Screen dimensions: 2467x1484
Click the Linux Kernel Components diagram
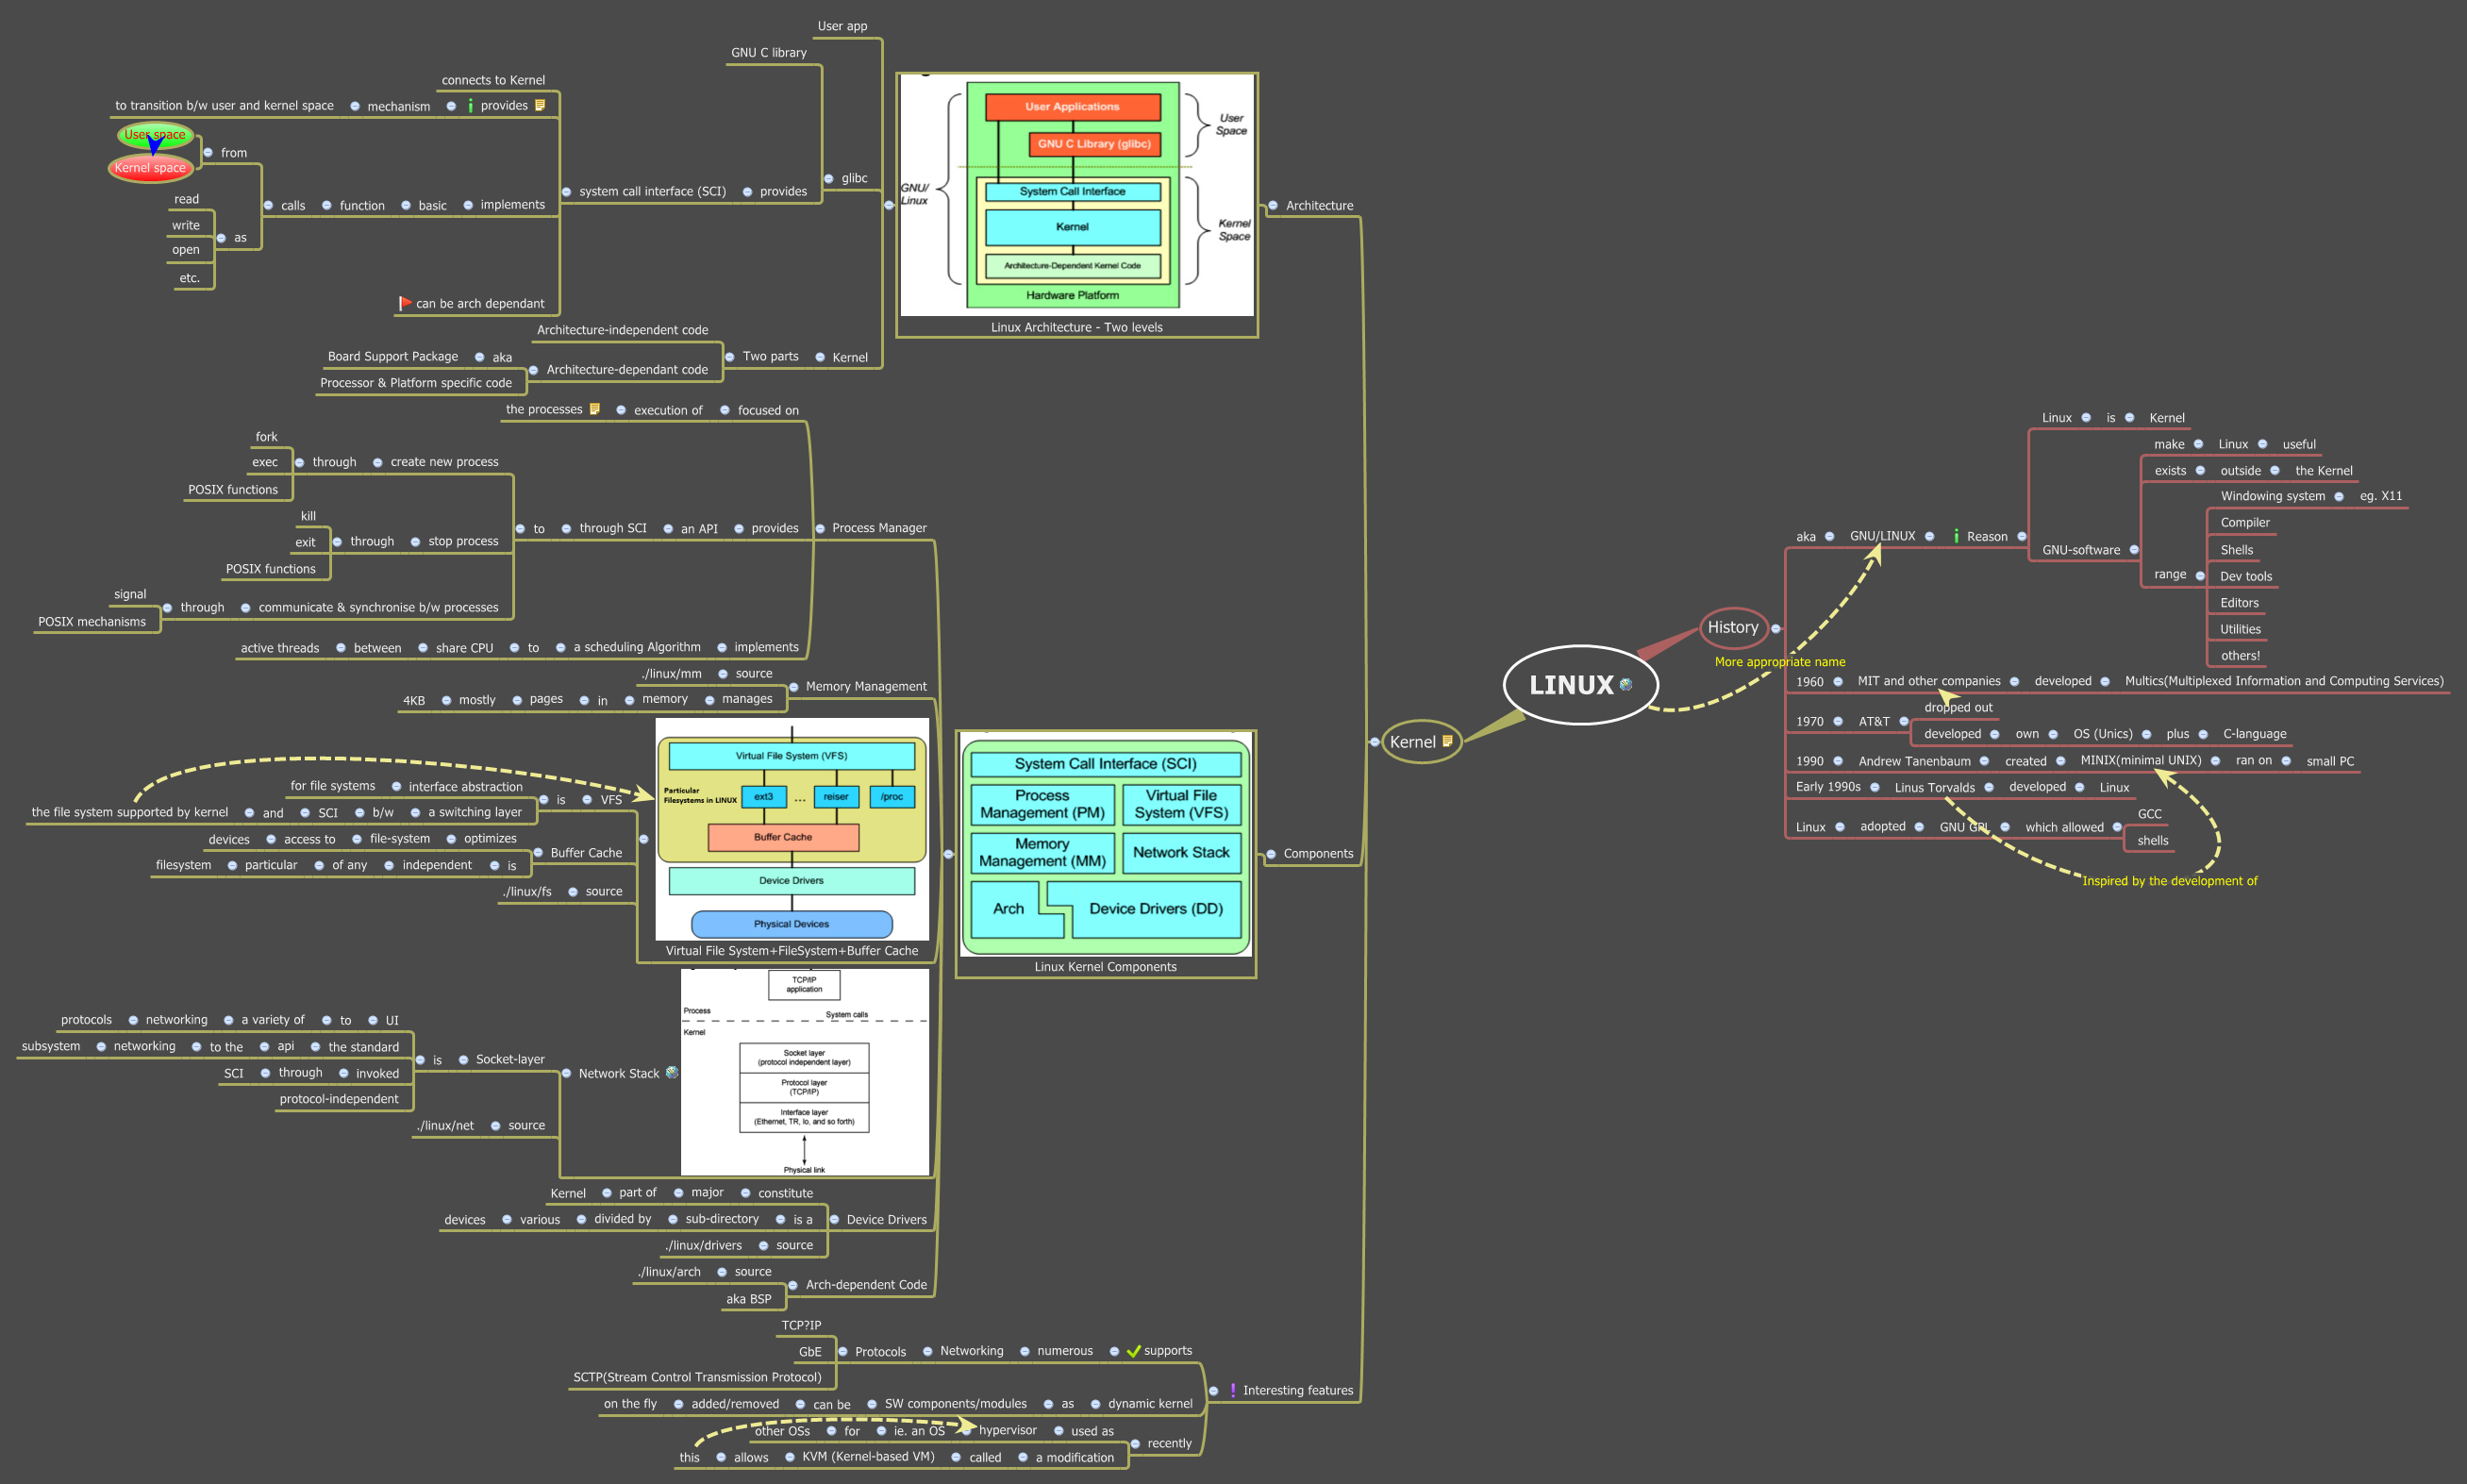pos(1106,845)
